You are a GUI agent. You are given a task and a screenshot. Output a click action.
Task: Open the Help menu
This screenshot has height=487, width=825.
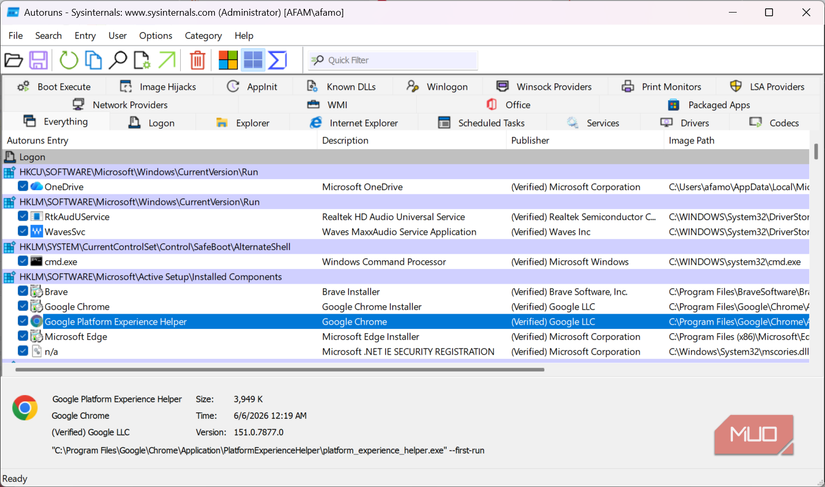pos(244,36)
